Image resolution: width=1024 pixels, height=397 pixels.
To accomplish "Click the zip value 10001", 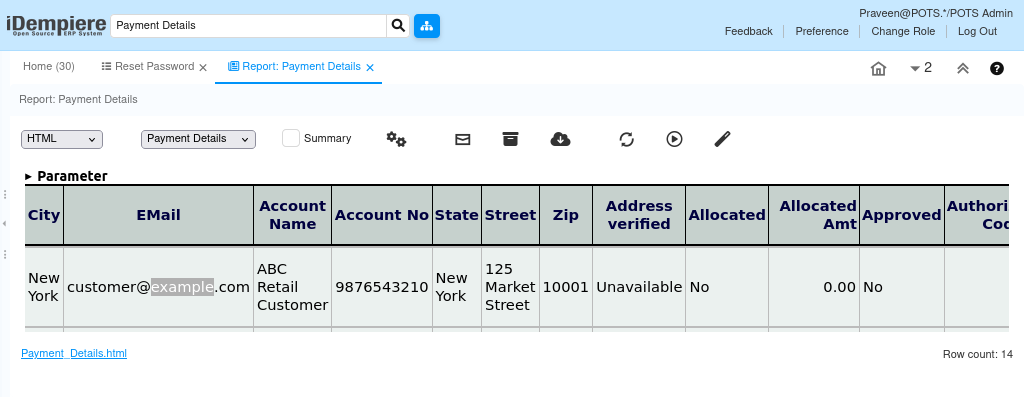I will coord(566,287).
